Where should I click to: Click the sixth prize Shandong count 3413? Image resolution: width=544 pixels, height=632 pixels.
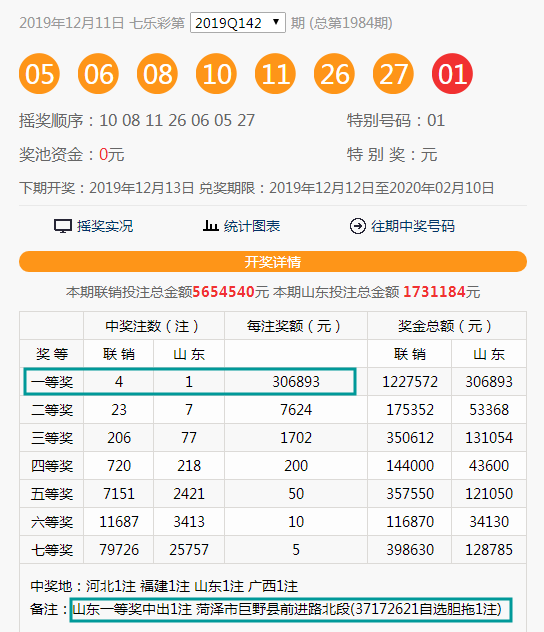[x=189, y=522]
